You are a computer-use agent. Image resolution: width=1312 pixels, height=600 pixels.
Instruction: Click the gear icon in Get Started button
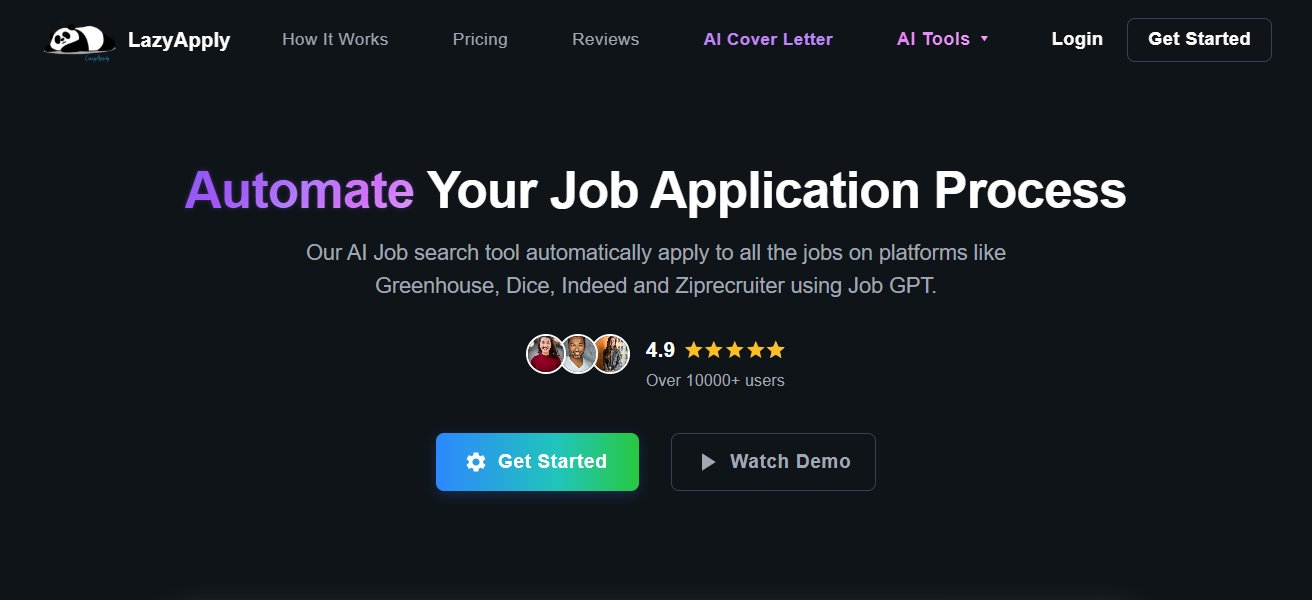[476, 462]
